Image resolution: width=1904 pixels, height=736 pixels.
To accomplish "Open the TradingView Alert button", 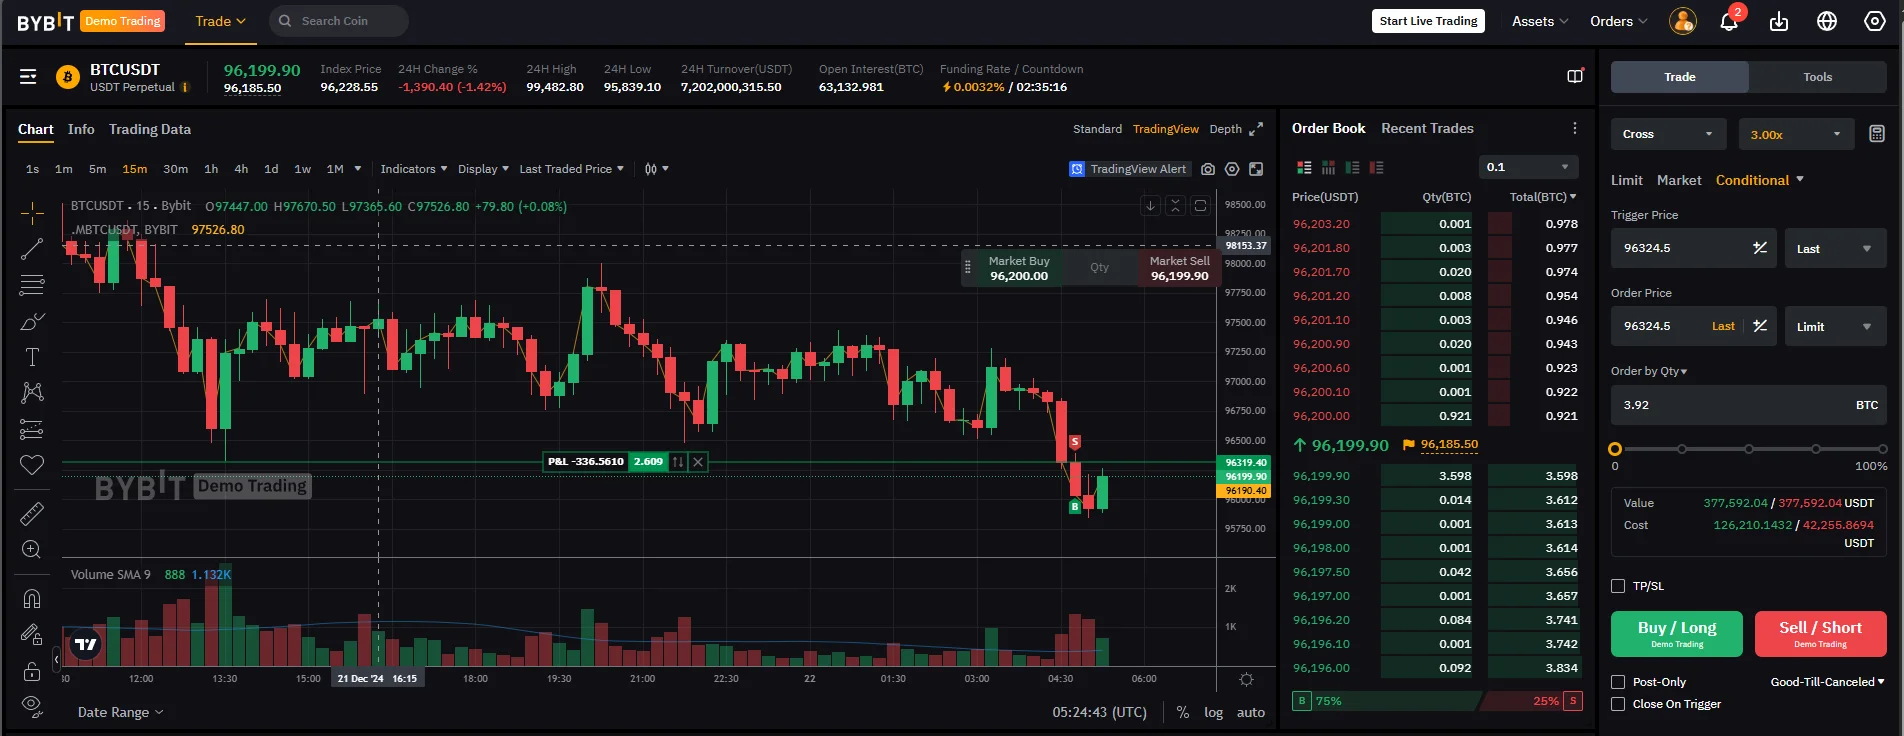I will click(x=1128, y=169).
